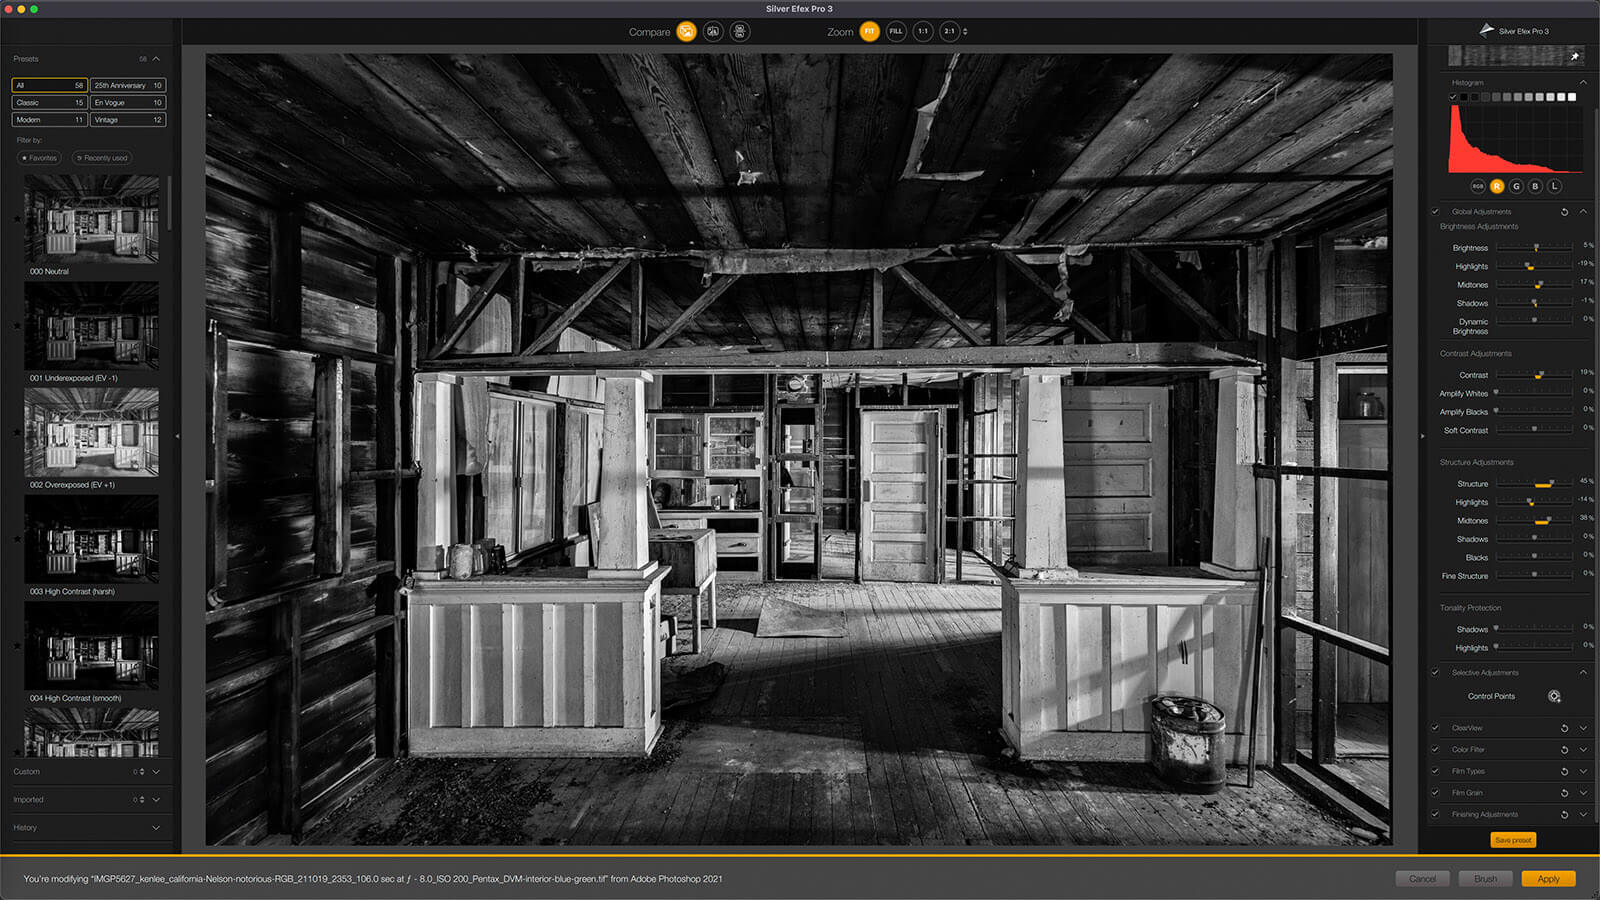Add a Control Point with the icon
The image size is (1600, 900).
tap(1554, 696)
